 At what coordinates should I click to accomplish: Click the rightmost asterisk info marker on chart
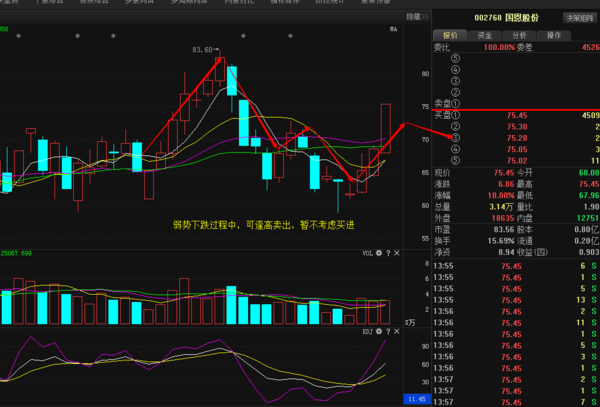click(290, 36)
